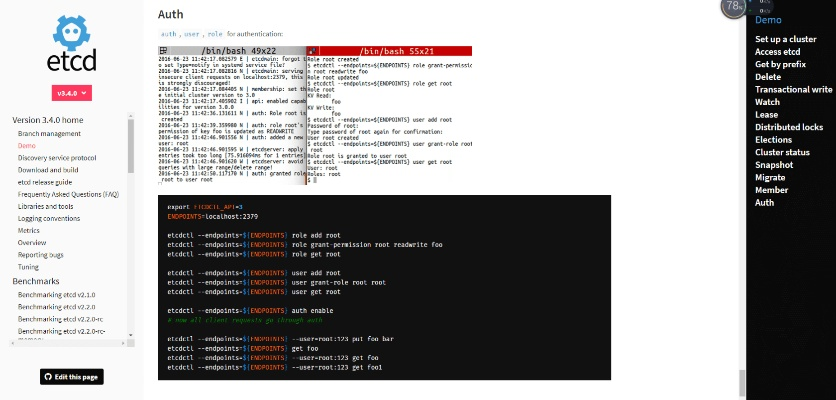836x400 pixels.
Task: Jump to Set up a cluster section
Action: click(x=785, y=39)
